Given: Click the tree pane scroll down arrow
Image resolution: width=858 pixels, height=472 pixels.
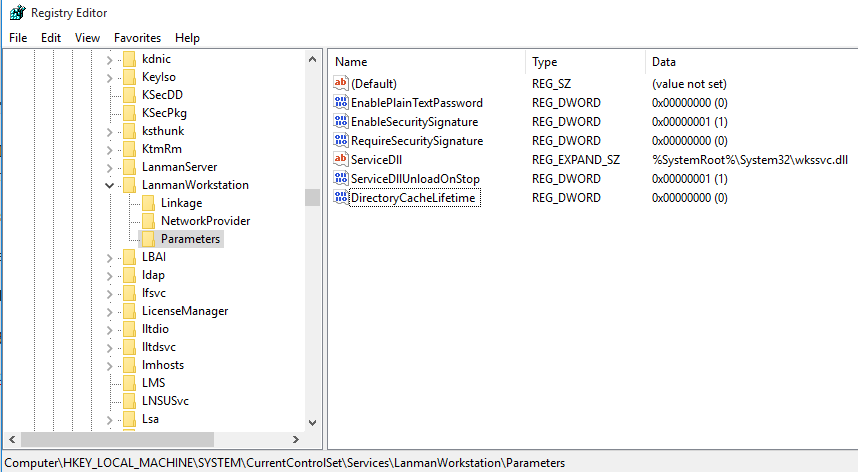Looking at the screenshot, I should coord(312,423).
